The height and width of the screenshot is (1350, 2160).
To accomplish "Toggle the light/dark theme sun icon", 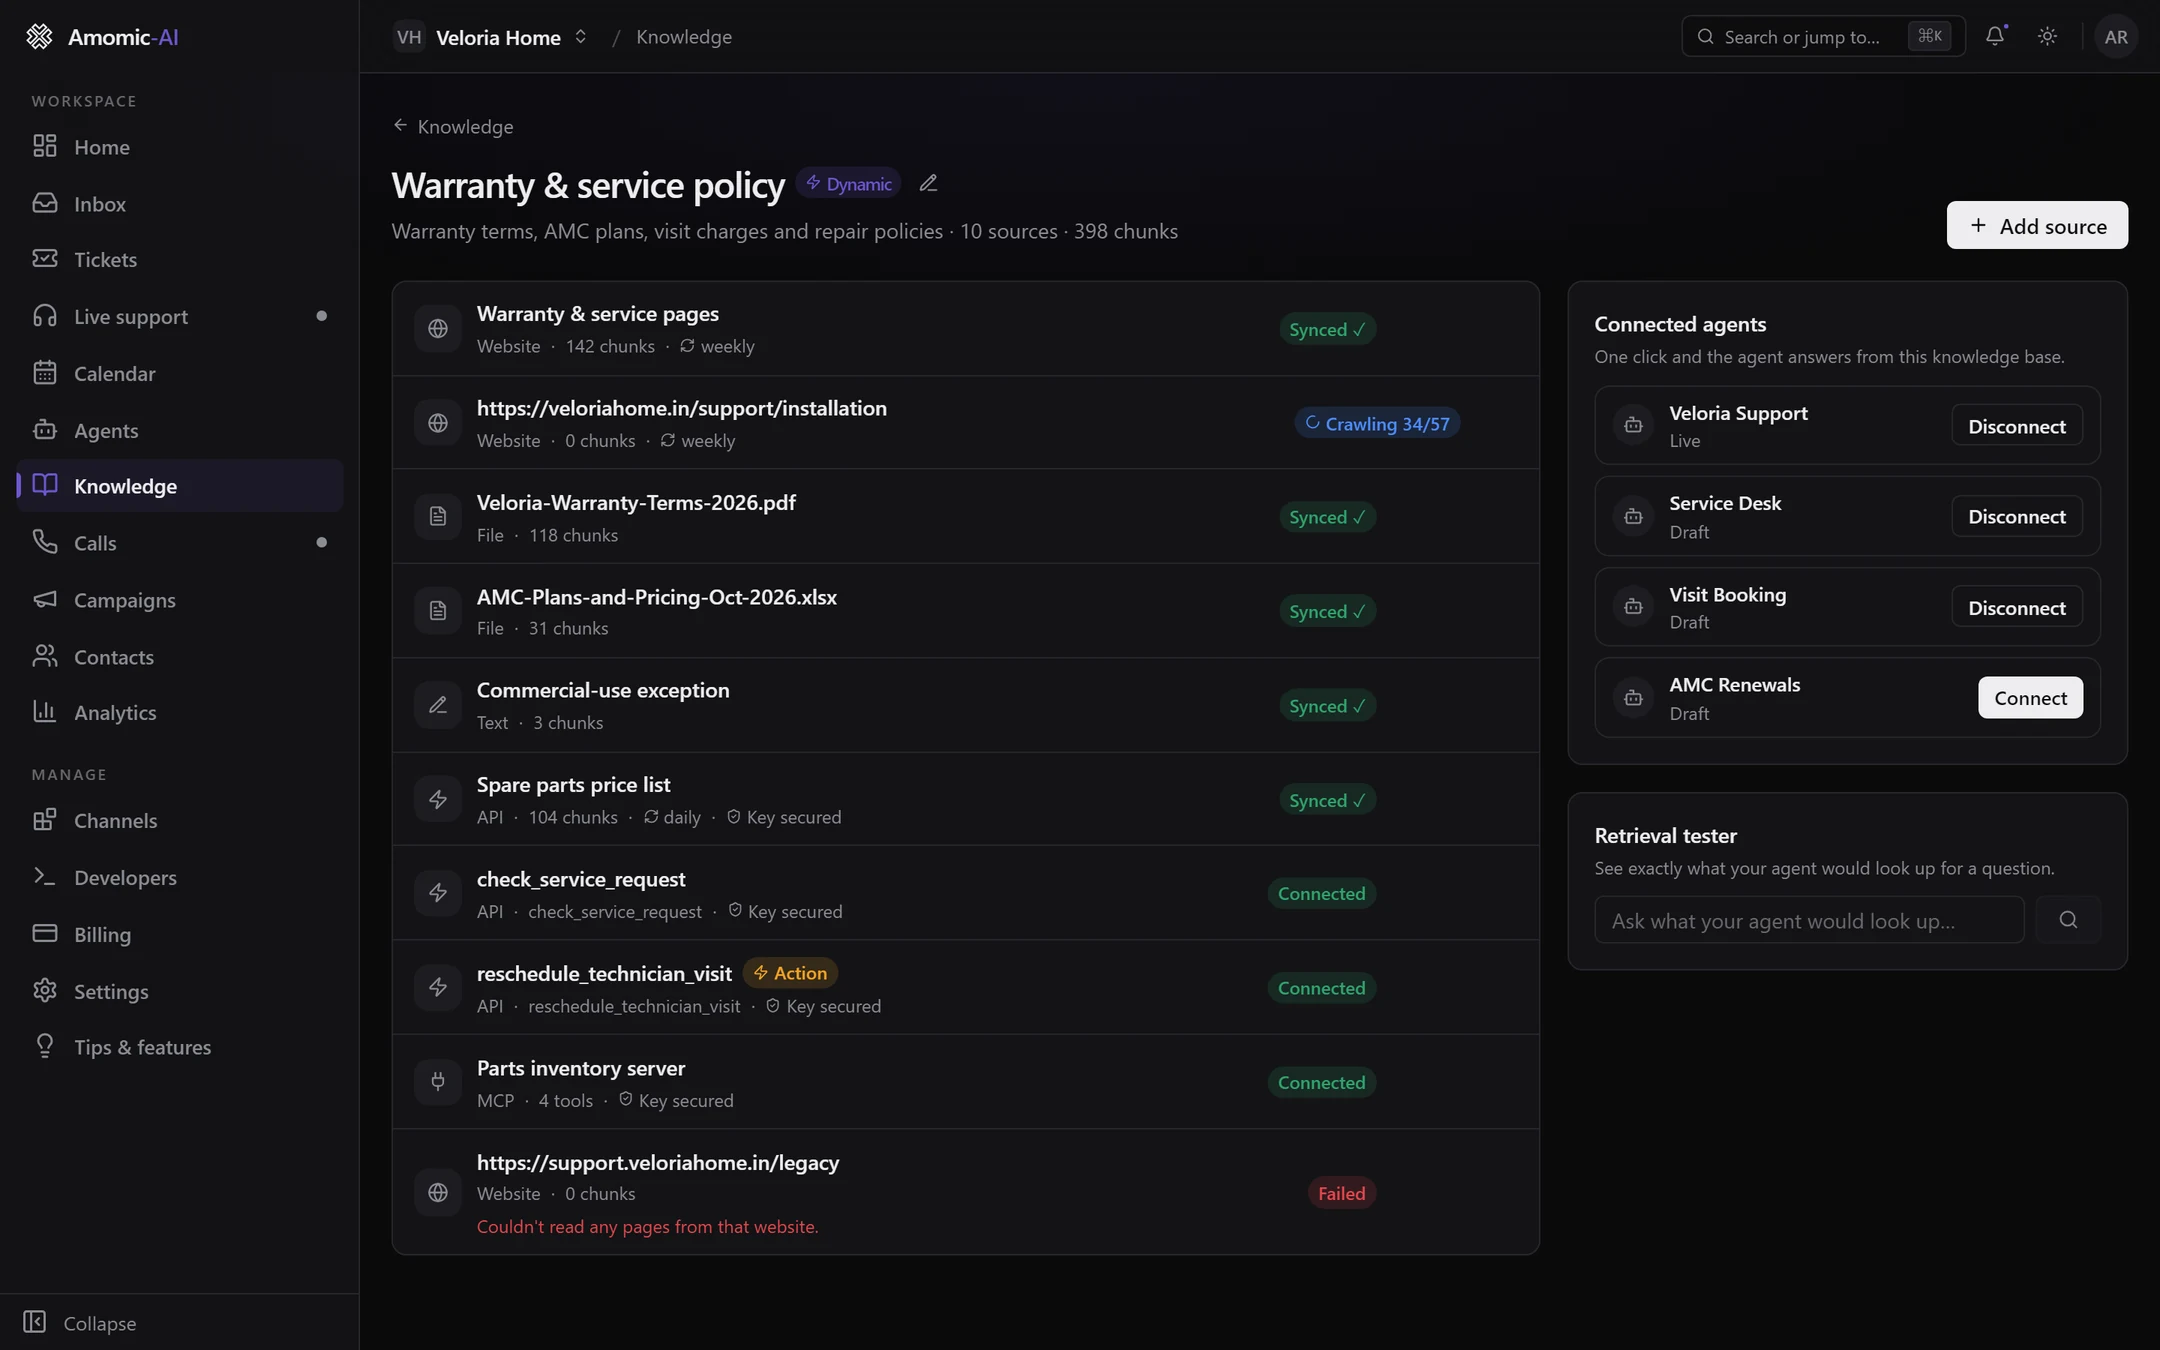I will [2047, 36].
